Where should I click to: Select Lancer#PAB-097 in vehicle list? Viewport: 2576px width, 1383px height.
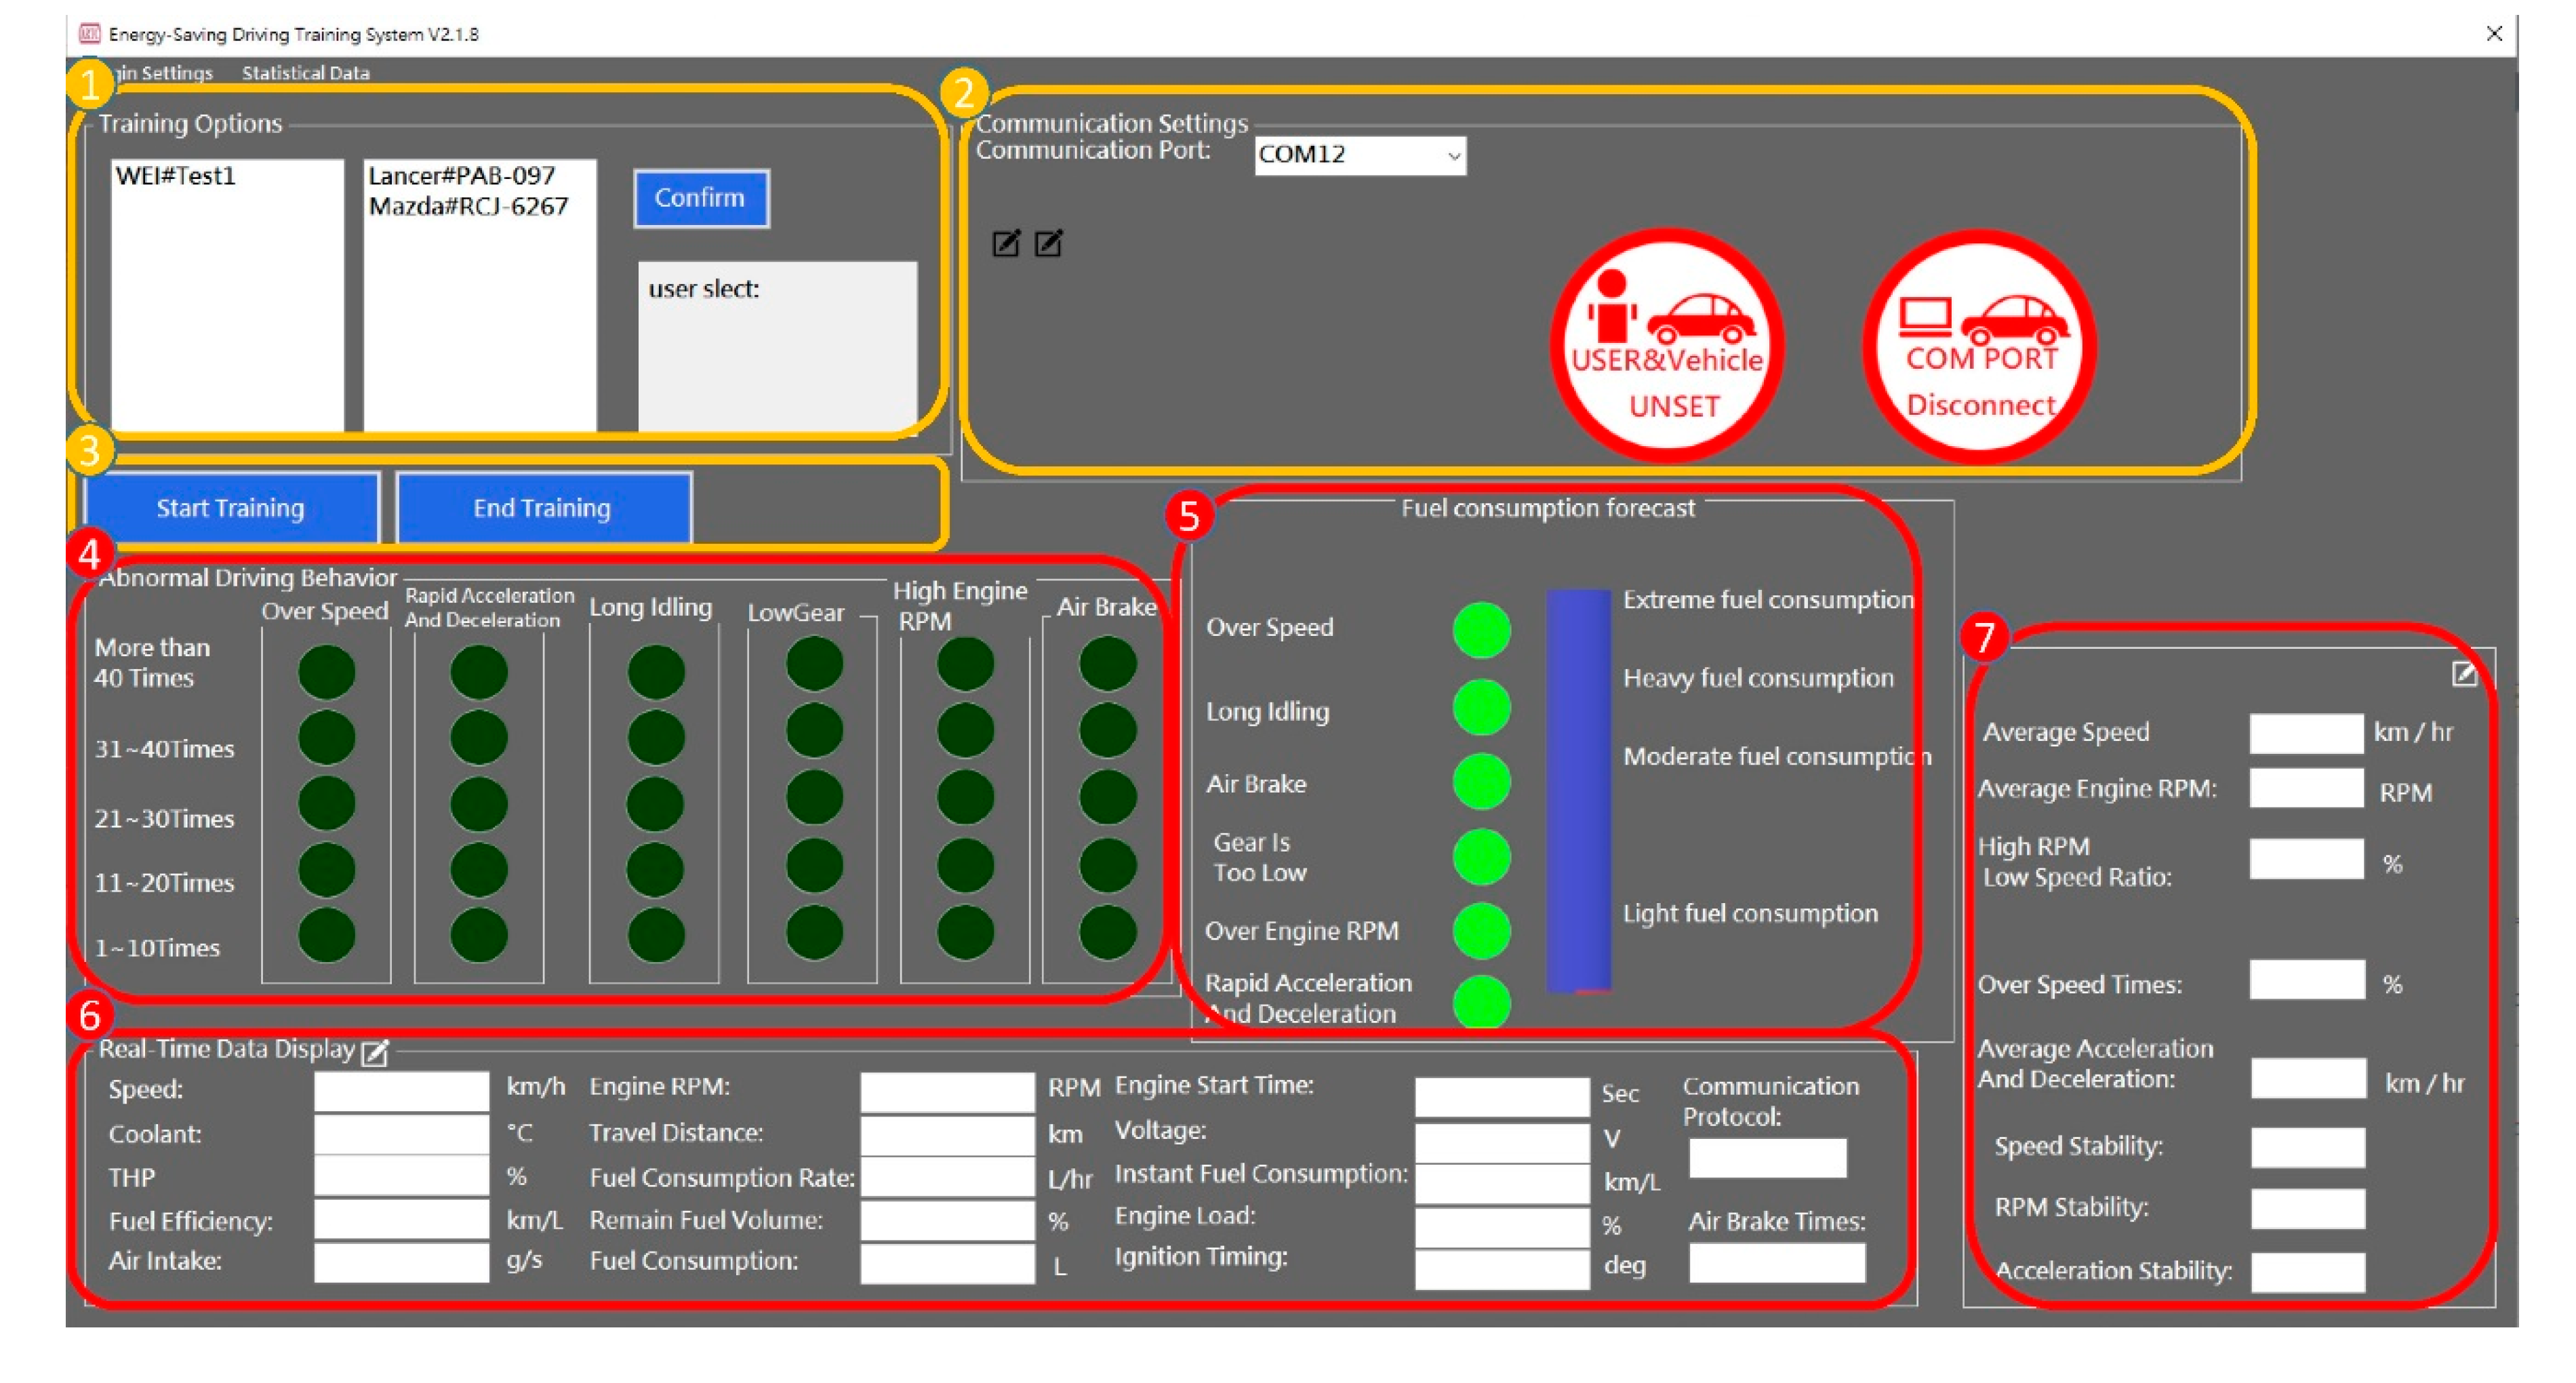pos(461,176)
